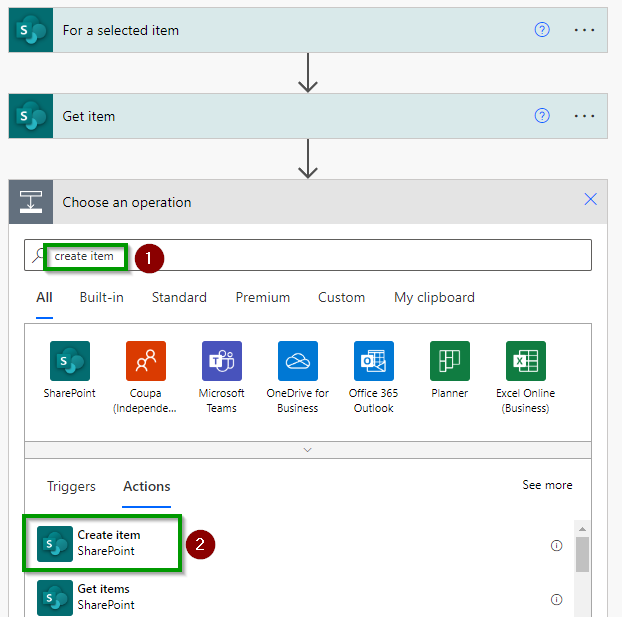Click the search magnifier icon
The height and width of the screenshot is (617, 622).
click(x=38, y=256)
